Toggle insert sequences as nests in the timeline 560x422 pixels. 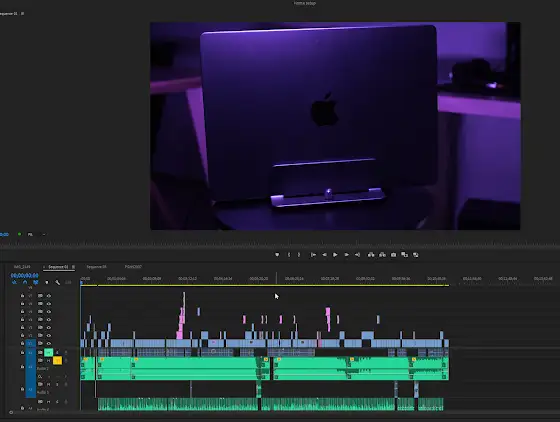tap(14, 282)
